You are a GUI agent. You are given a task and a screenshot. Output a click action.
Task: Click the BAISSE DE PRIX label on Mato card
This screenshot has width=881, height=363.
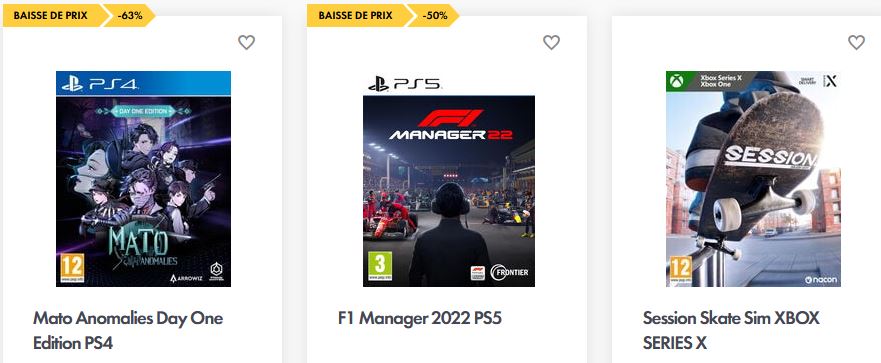[51, 16]
